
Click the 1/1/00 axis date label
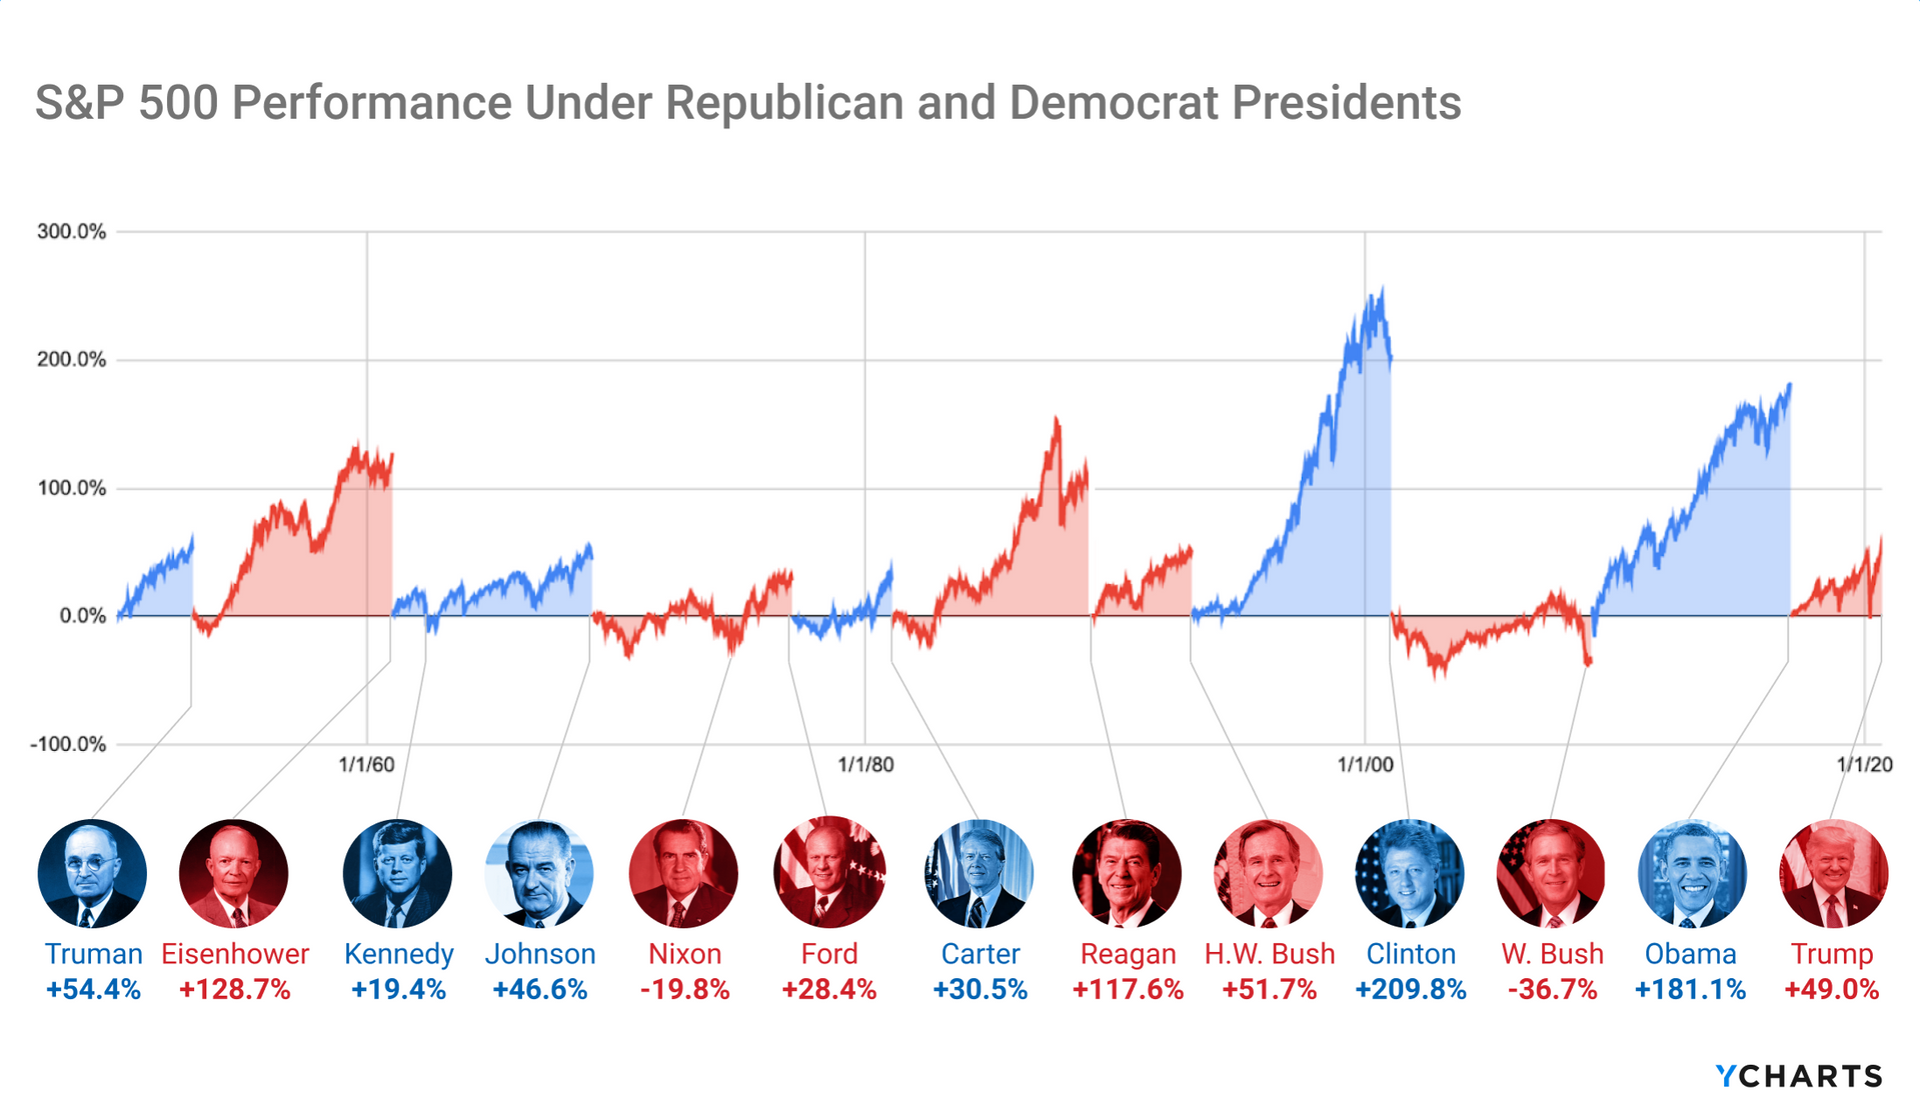point(1365,765)
